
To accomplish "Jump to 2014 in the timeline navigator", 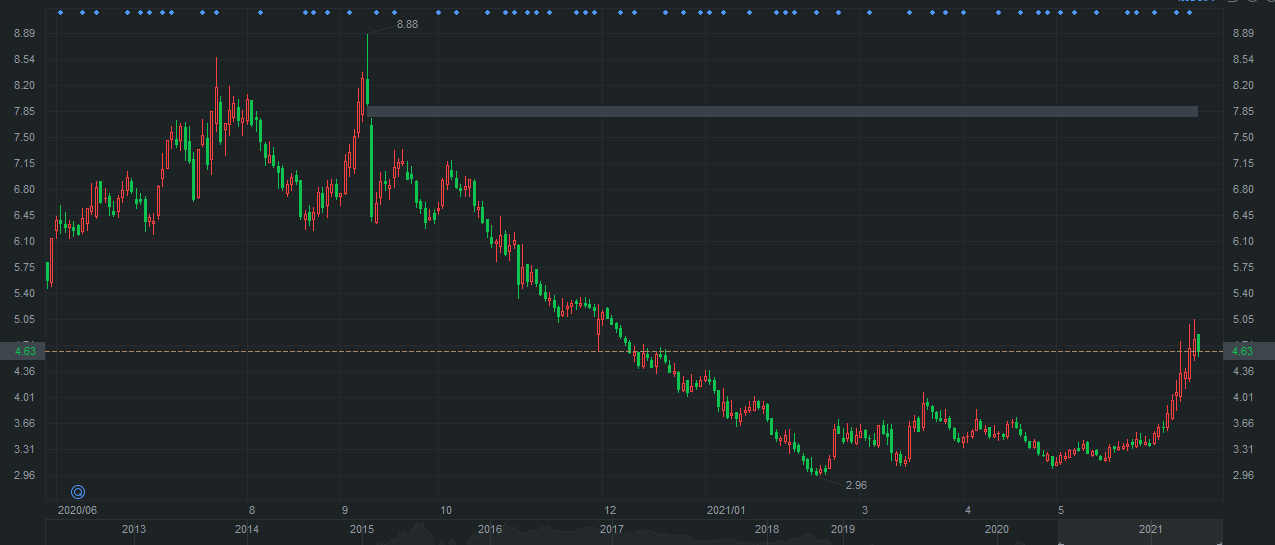I will point(247,529).
